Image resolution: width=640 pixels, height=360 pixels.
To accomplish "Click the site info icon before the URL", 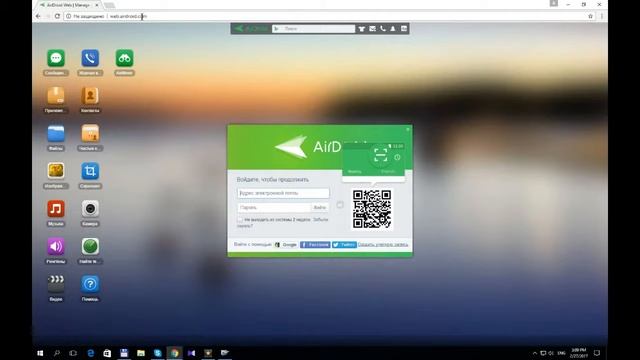I will 69,16.
